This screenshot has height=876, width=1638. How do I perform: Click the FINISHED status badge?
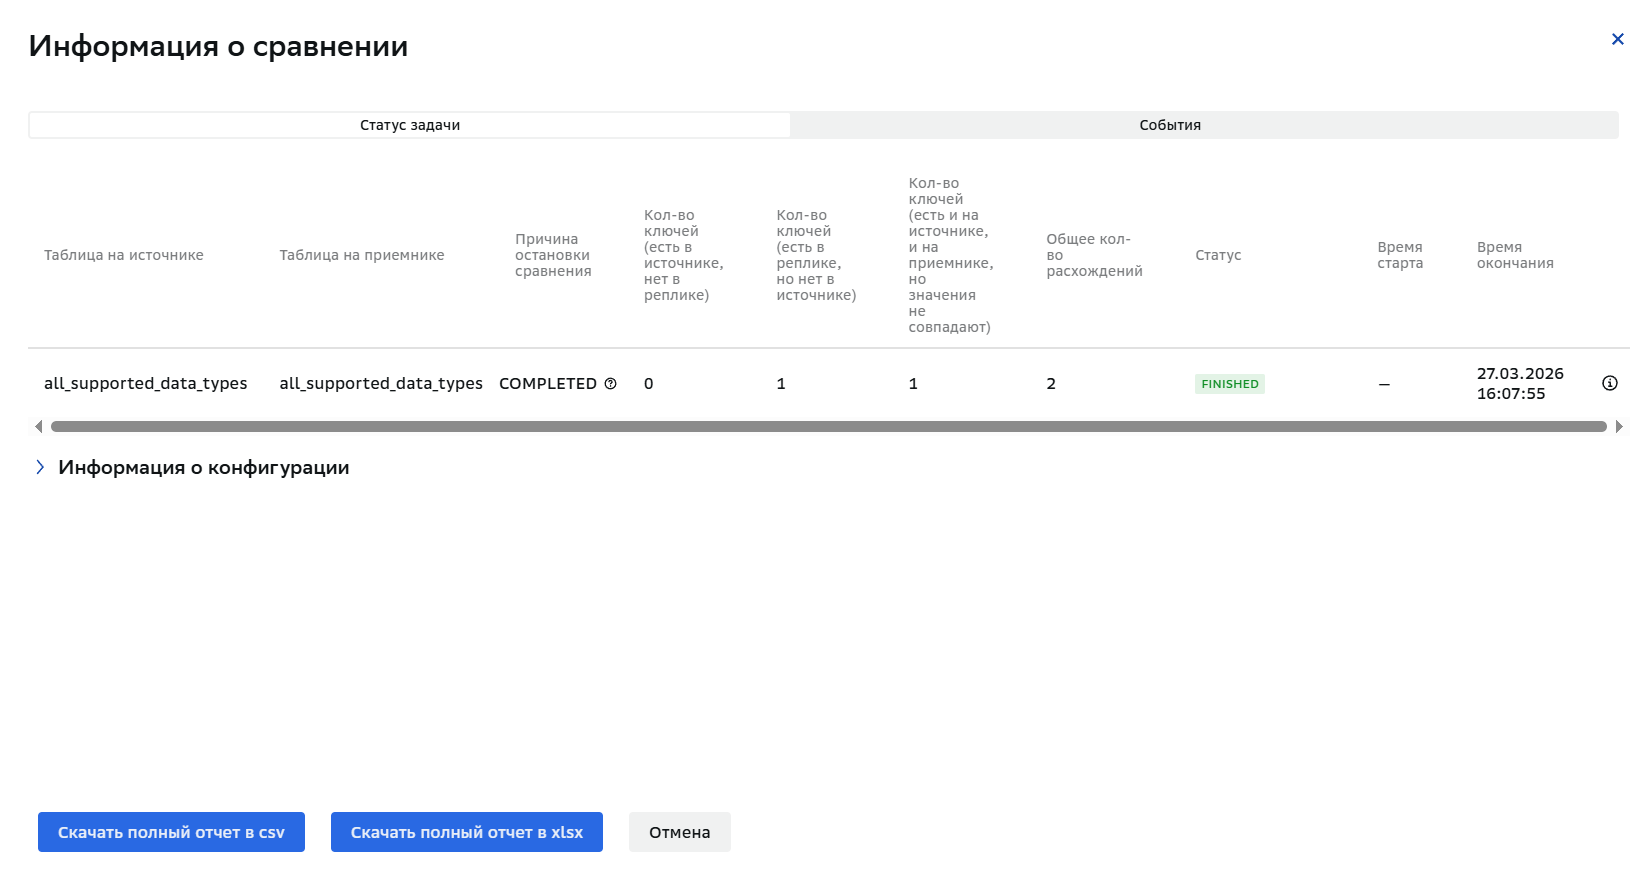tap(1230, 384)
